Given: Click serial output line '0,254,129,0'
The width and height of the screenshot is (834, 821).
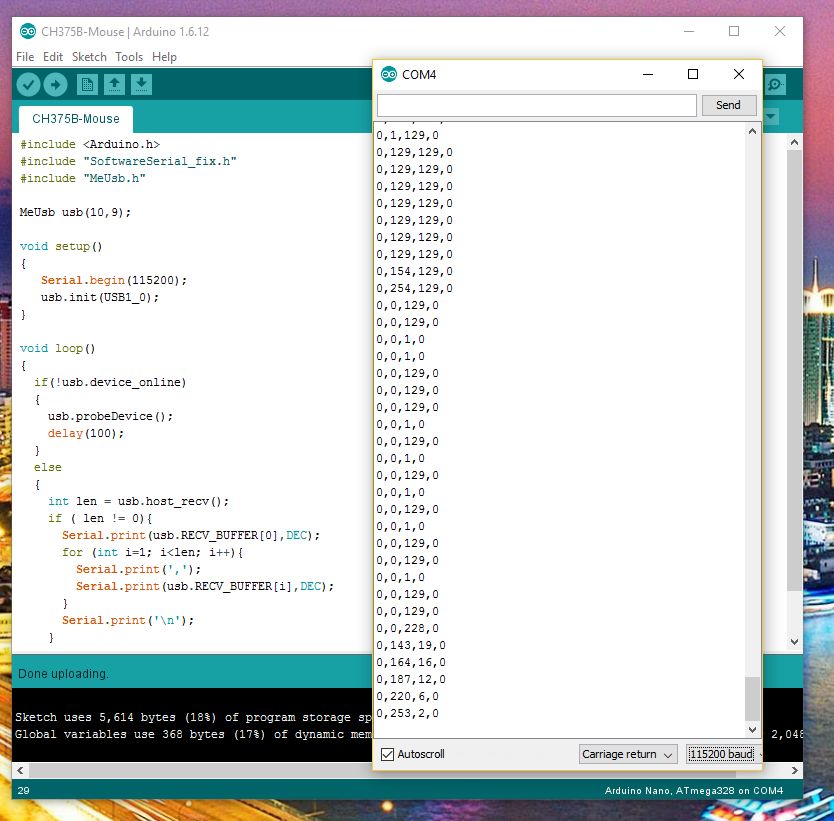Looking at the screenshot, I should tap(414, 288).
